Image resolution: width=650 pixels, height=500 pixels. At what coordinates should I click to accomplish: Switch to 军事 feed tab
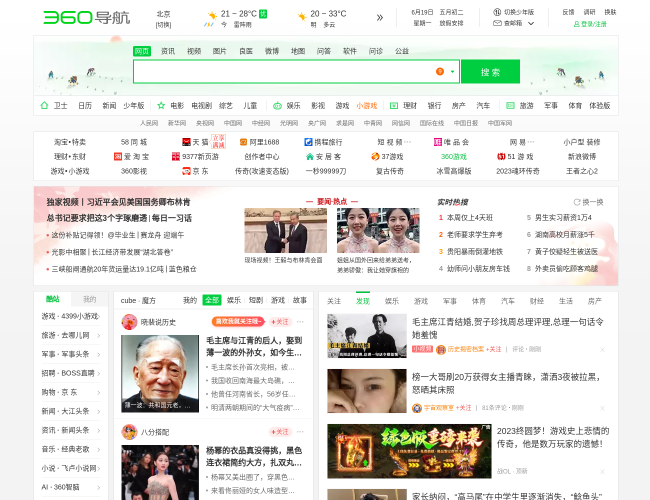pyautogui.click(x=450, y=301)
